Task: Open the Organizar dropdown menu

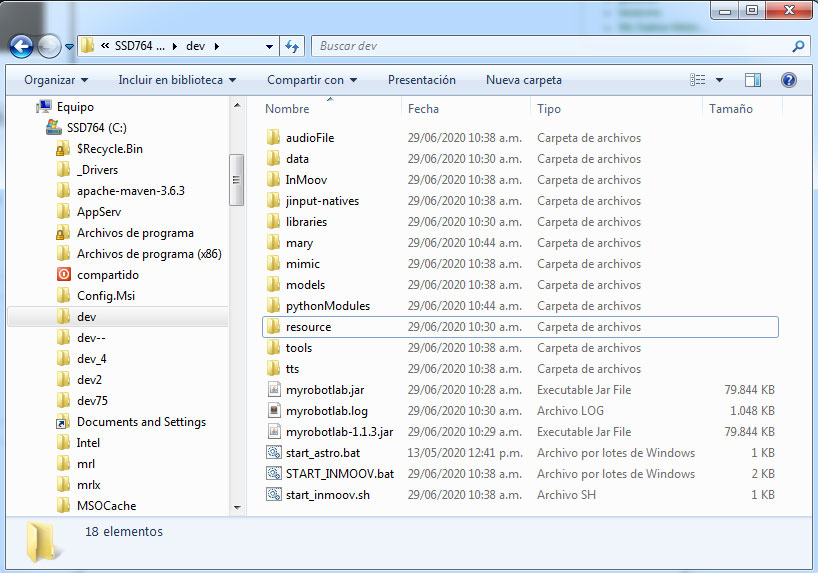Action: 56,80
